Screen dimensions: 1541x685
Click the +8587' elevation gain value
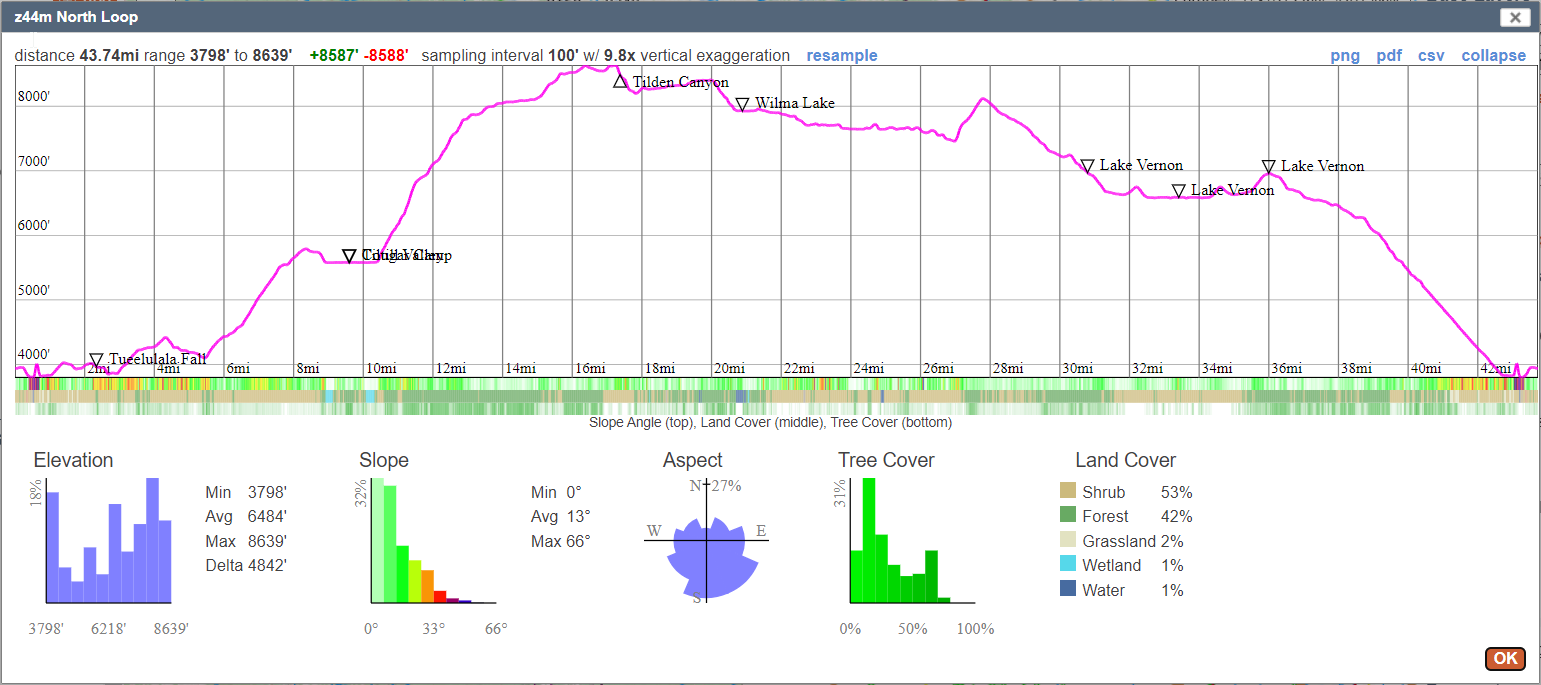[334, 56]
